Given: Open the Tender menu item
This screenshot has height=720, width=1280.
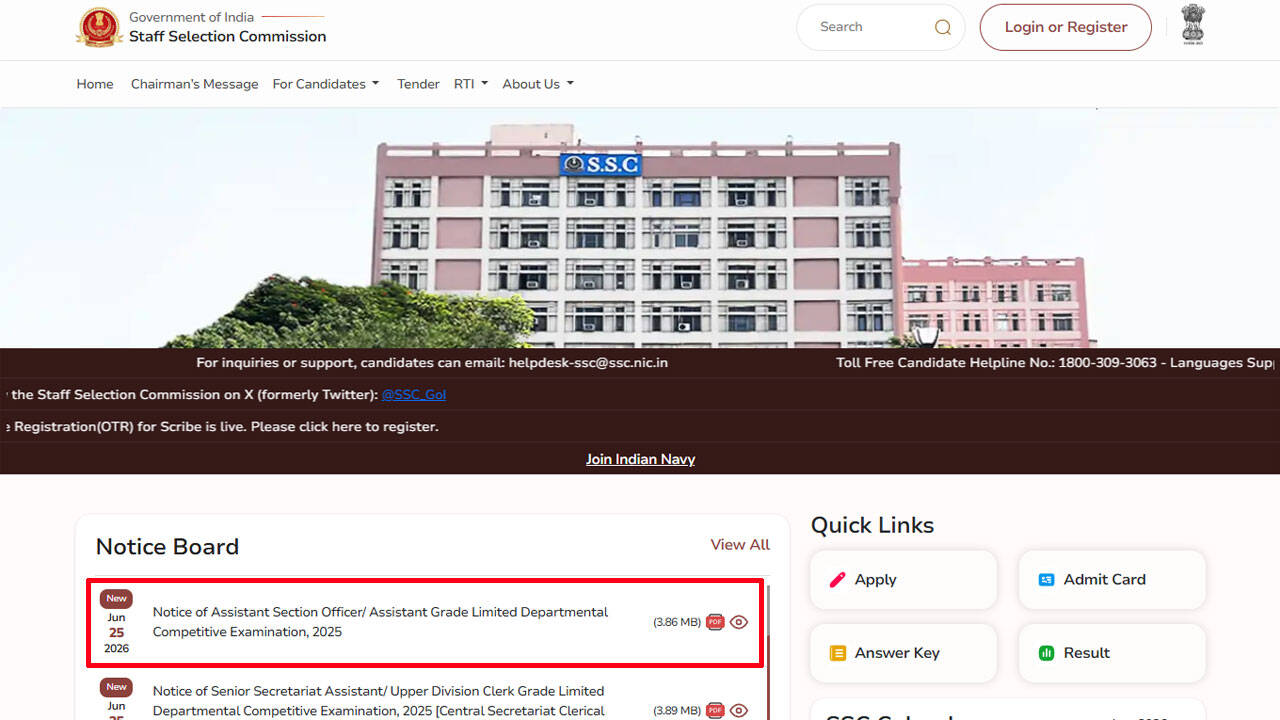Looking at the screenshot, I should pyautogui.click(x=418, y=84).
